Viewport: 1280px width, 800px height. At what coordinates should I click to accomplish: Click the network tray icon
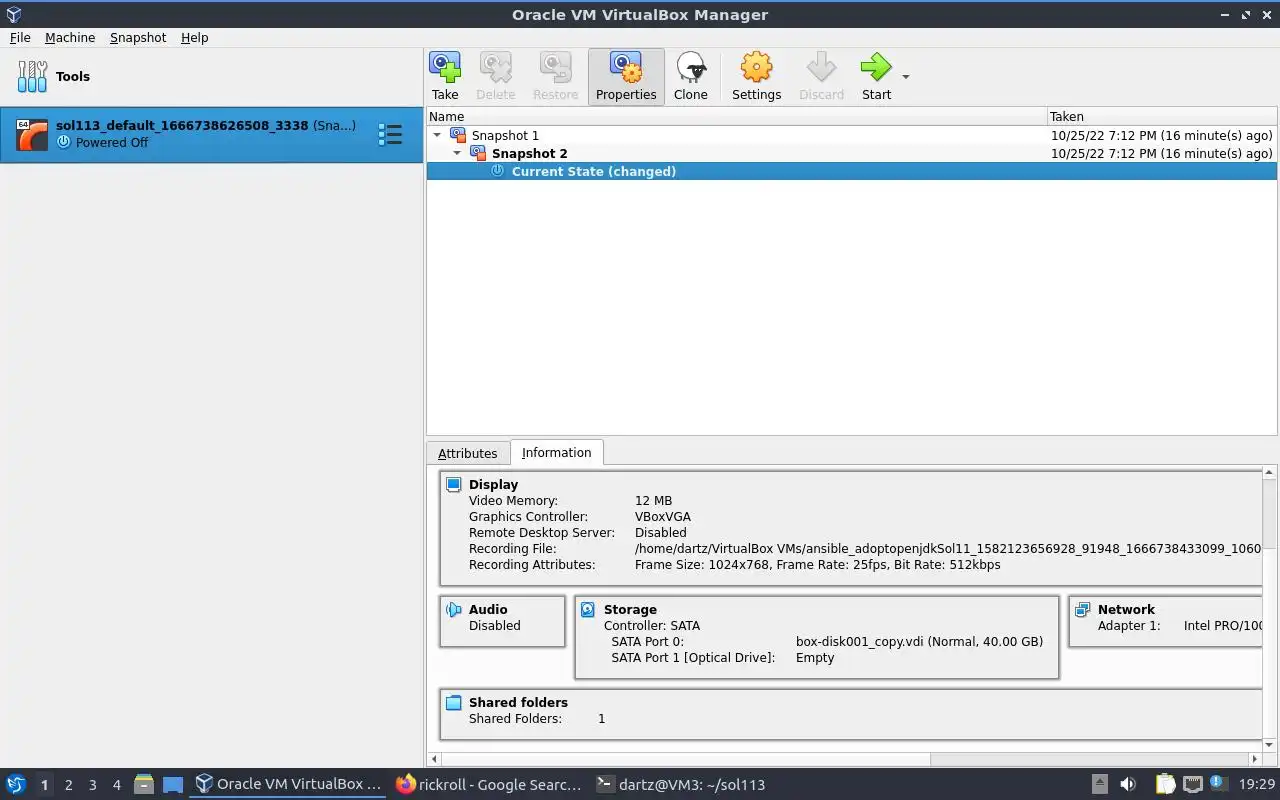[1192, 784]
